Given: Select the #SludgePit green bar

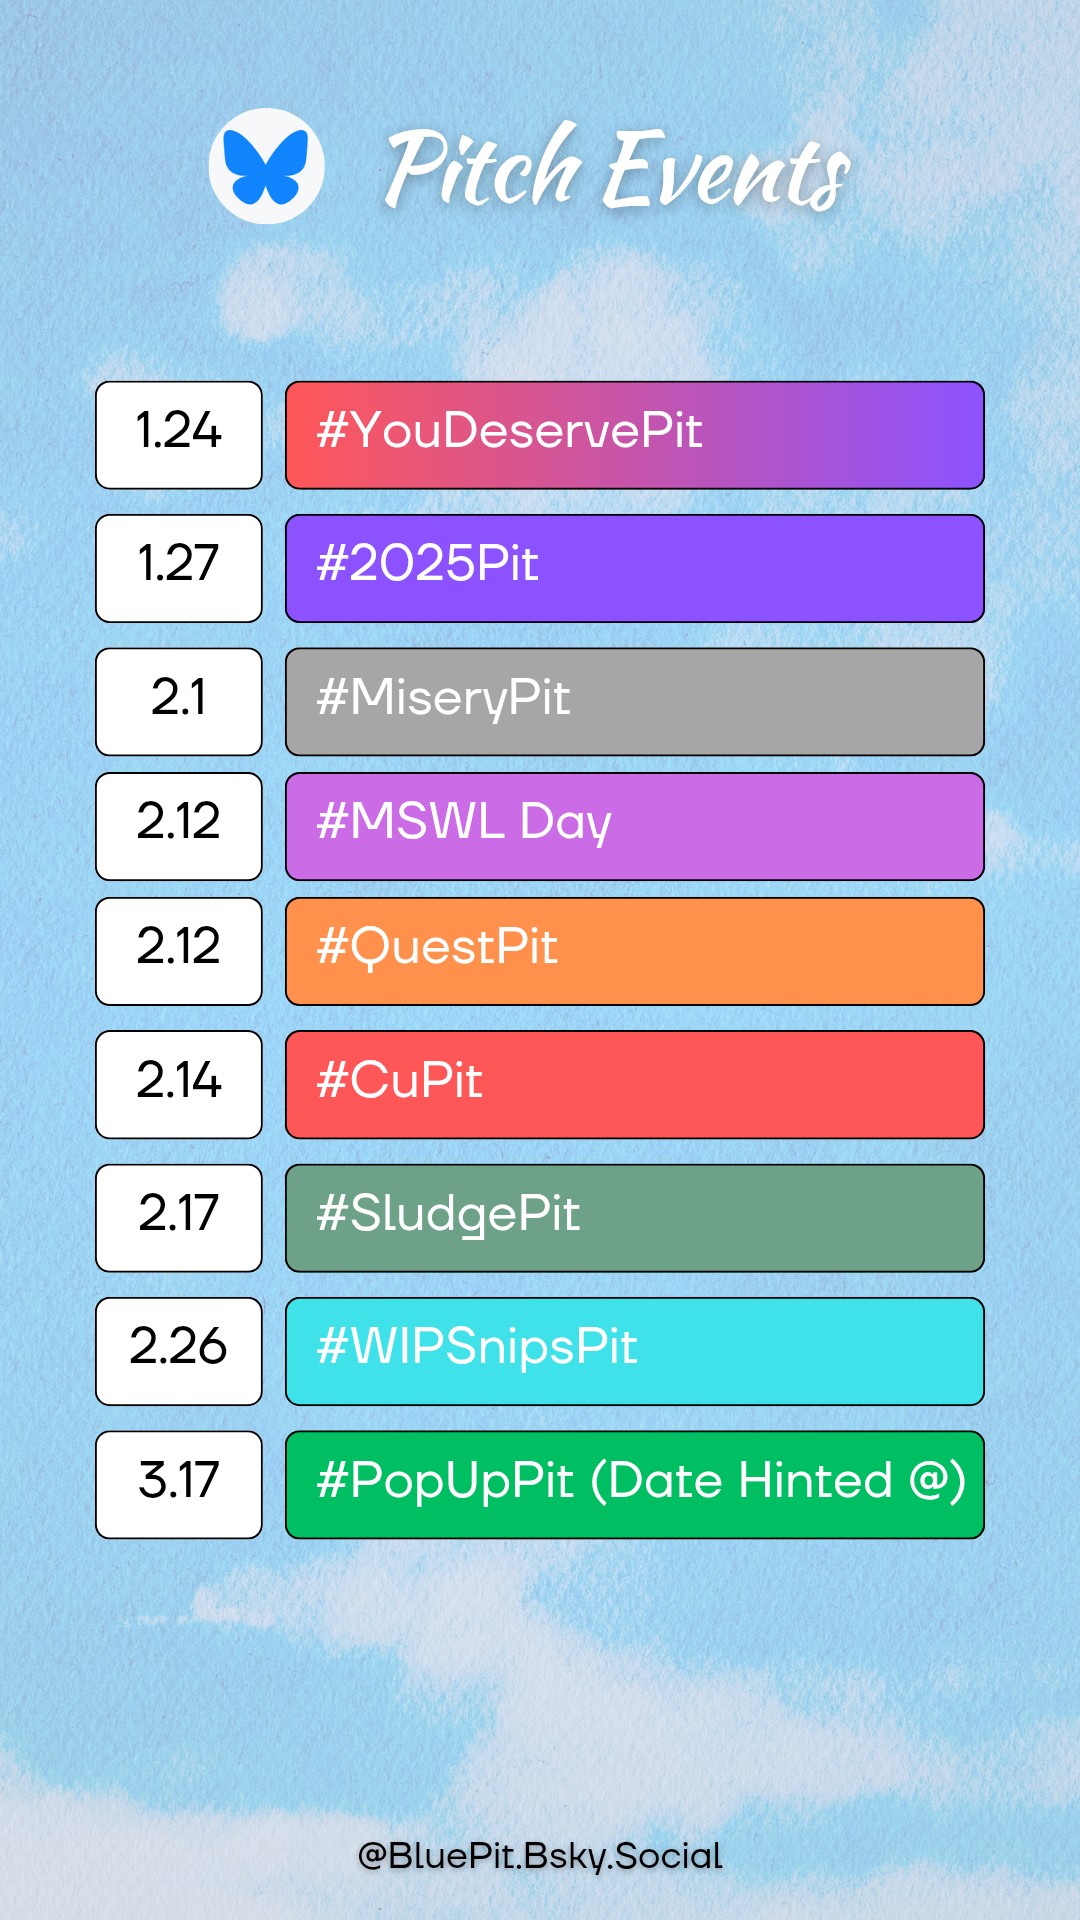Looking at the screenshot, I should 634,1218.
